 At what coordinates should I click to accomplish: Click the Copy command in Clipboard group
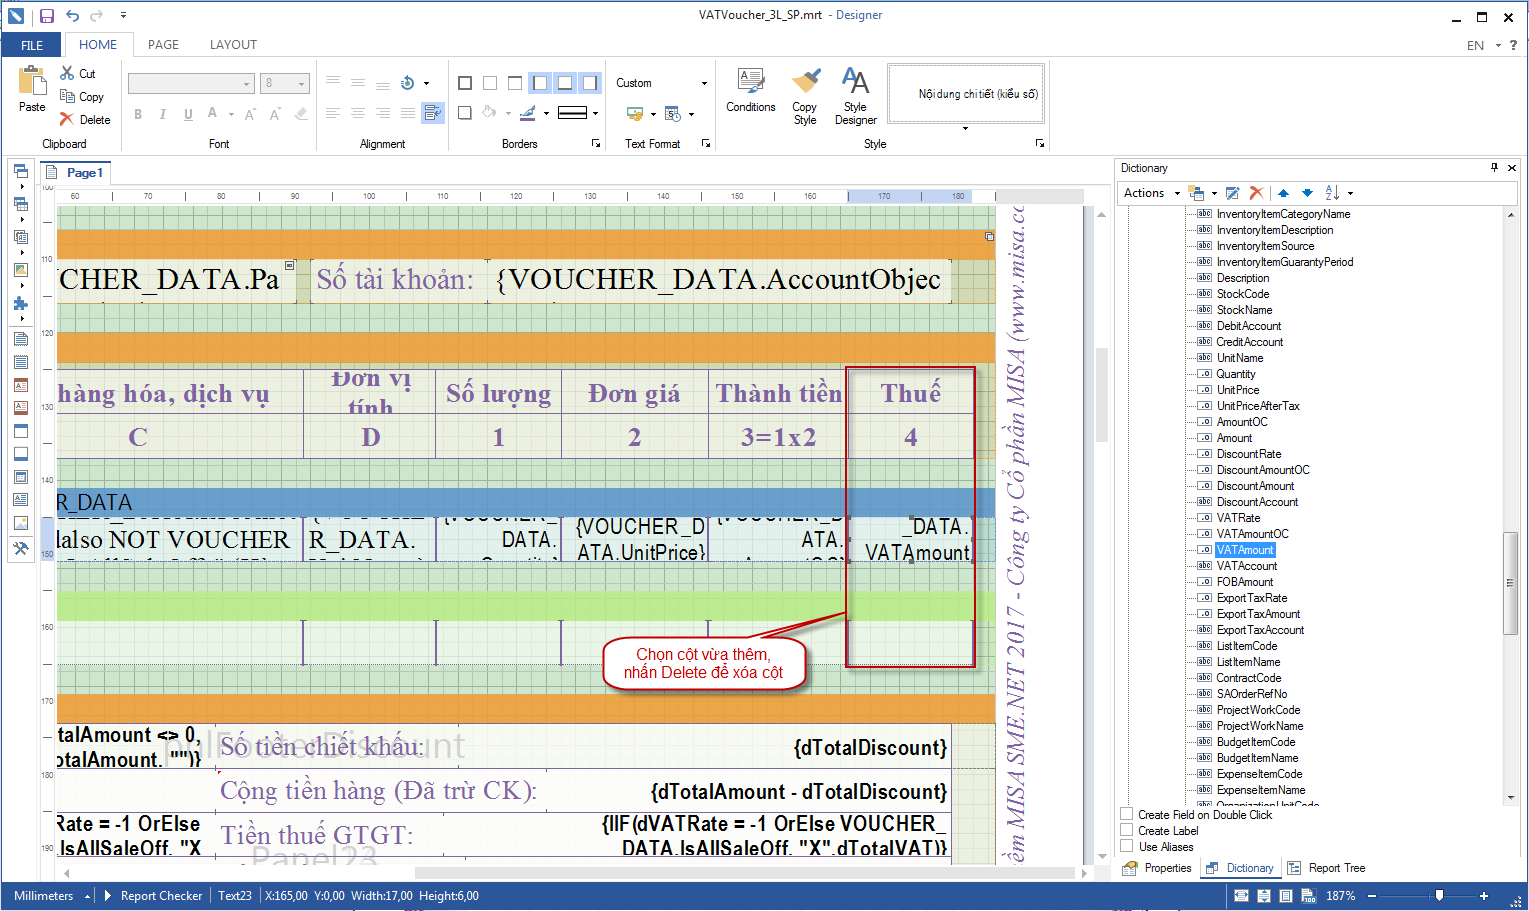[x=81, y=97]
